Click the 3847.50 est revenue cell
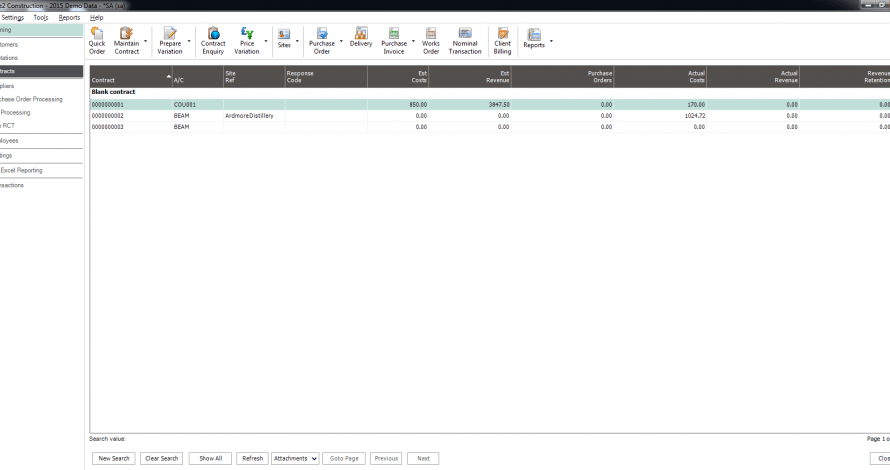 click(x=470, y=104)
